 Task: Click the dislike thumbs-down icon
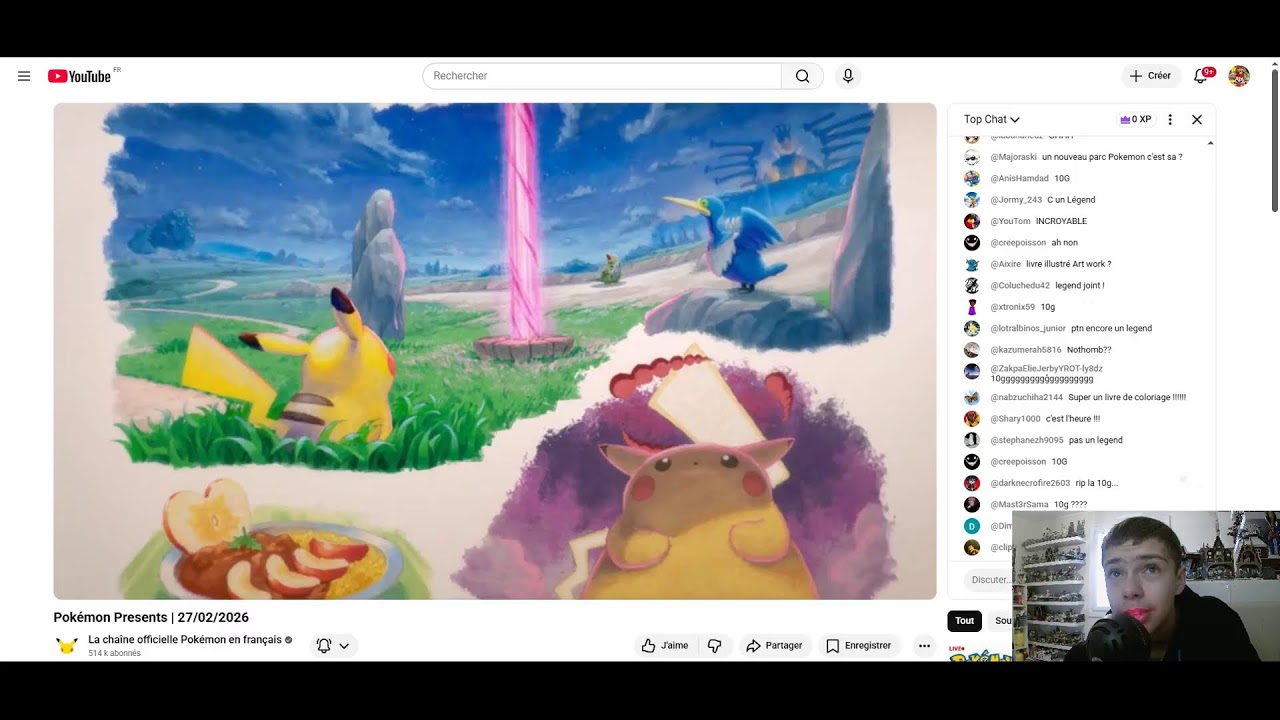(x=714, y=646)
